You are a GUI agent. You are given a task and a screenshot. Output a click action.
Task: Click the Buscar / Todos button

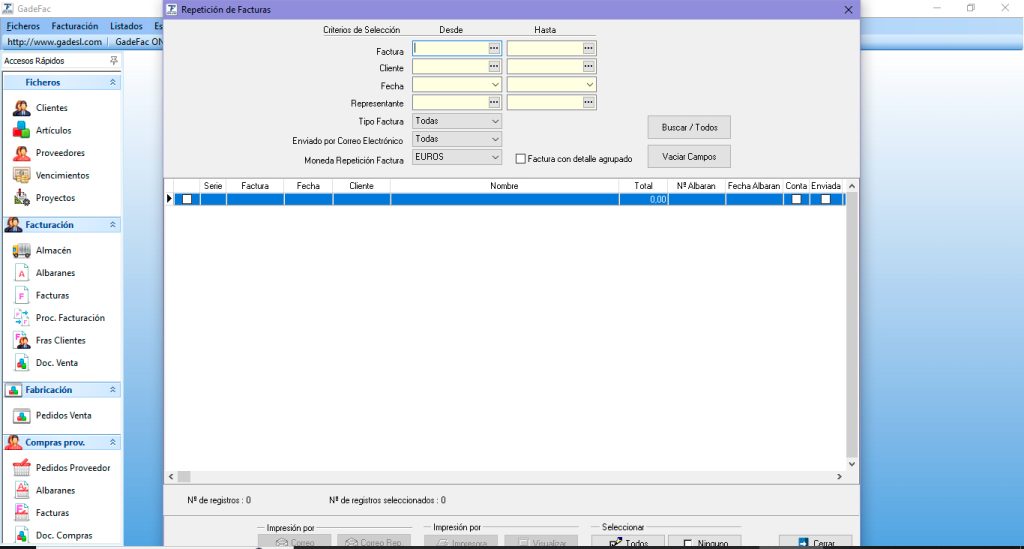click(689, 128)
